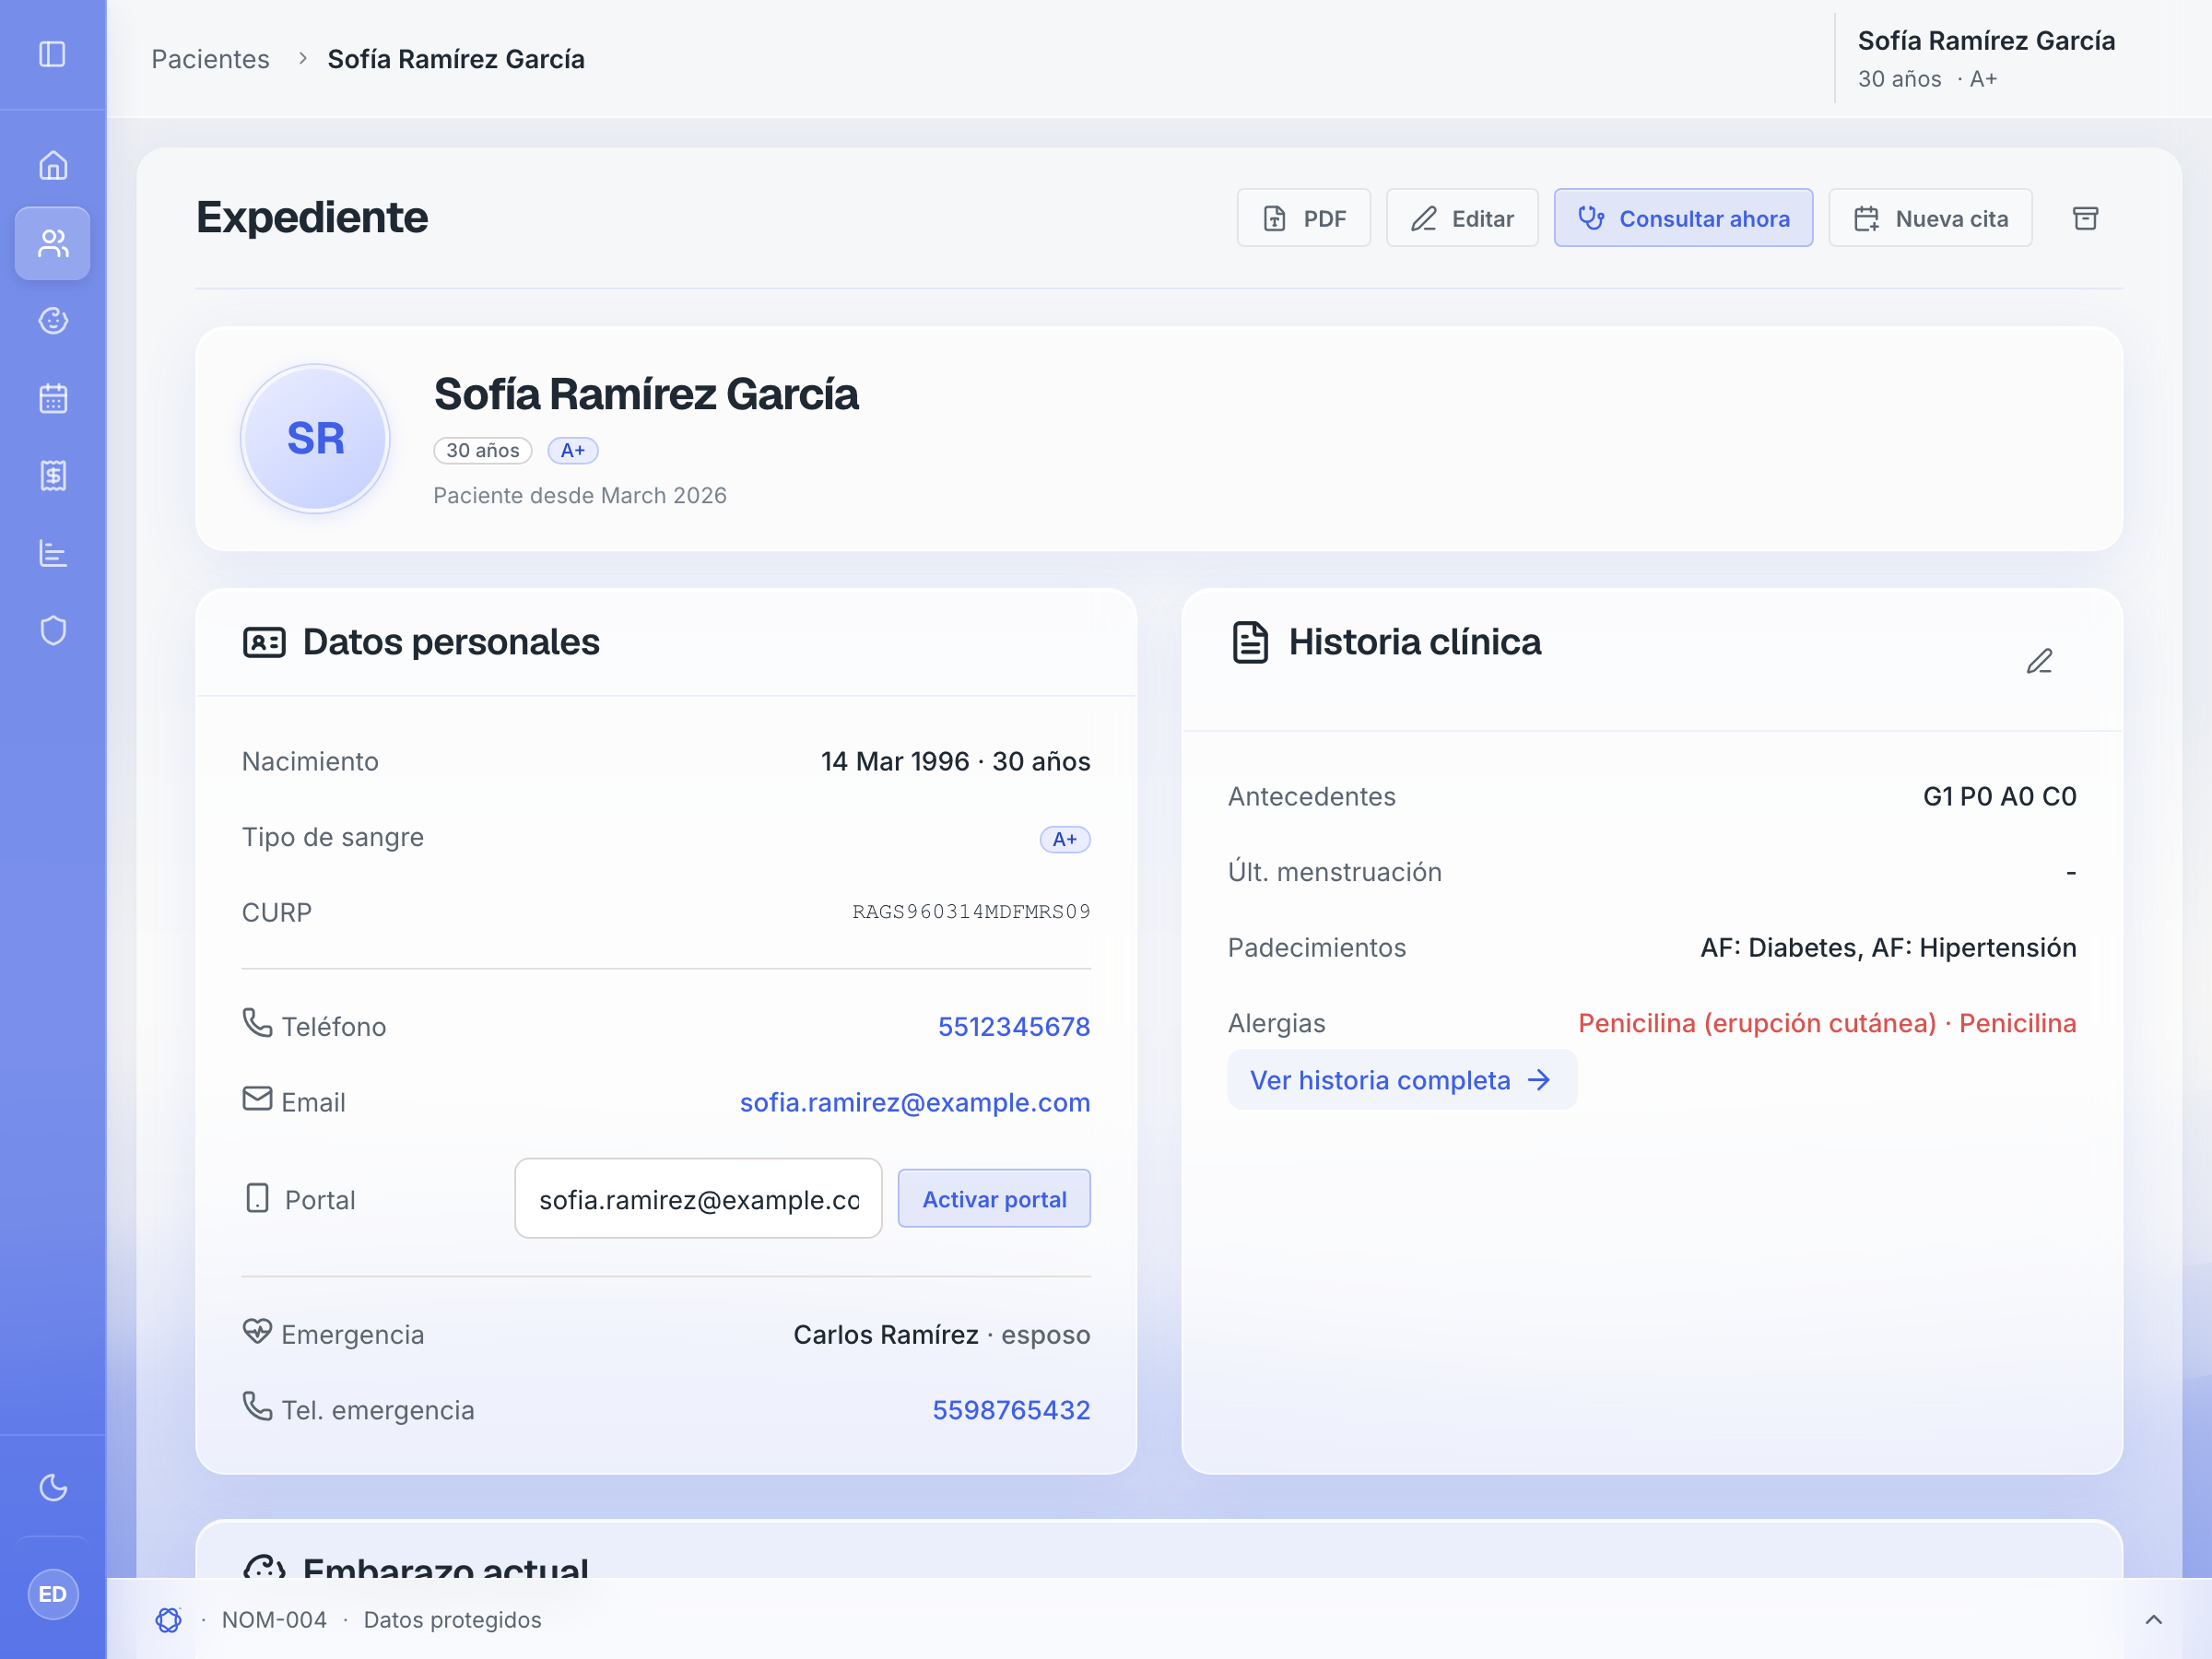Toggle the sidebar panel icon
The height and width of the screenshot is (1659, 2212).
pos(53,54)
